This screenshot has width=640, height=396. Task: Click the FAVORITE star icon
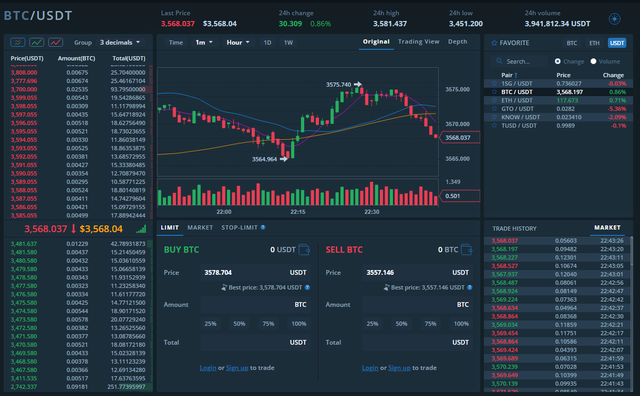tap(494, 43)
